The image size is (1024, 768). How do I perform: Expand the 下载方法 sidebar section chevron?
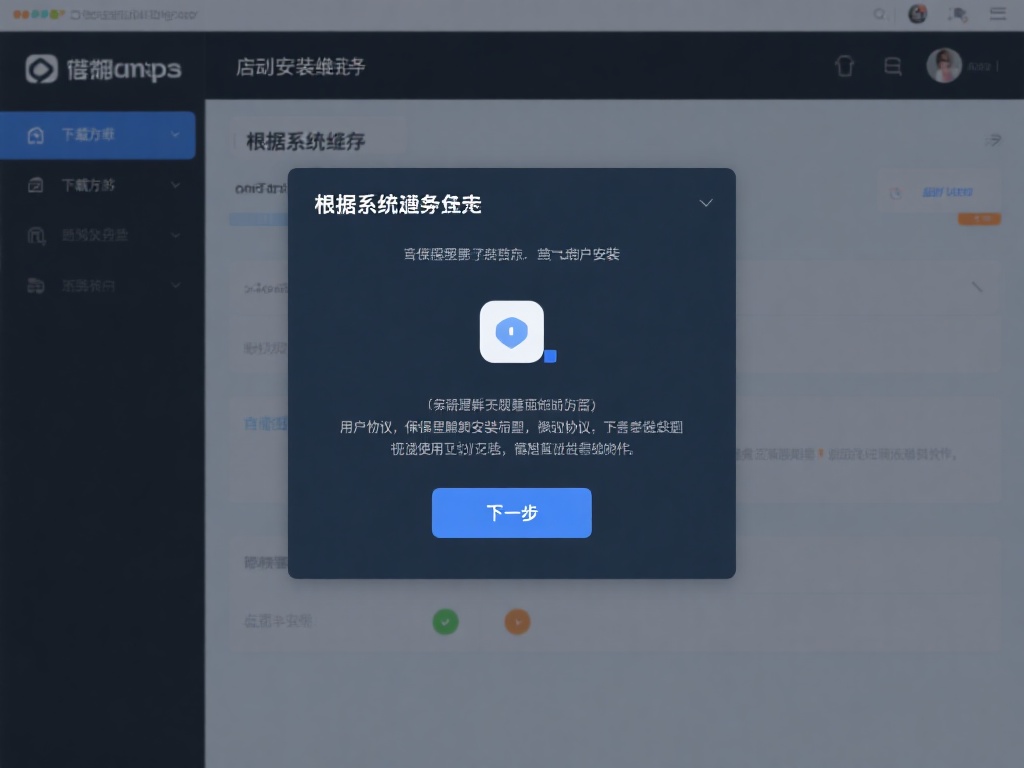[x=177, y=185]
